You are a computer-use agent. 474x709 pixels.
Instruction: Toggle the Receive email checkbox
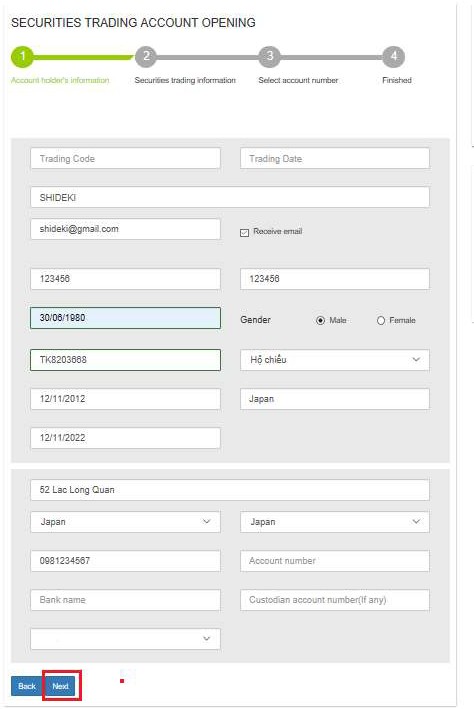(x=244, y=232)
